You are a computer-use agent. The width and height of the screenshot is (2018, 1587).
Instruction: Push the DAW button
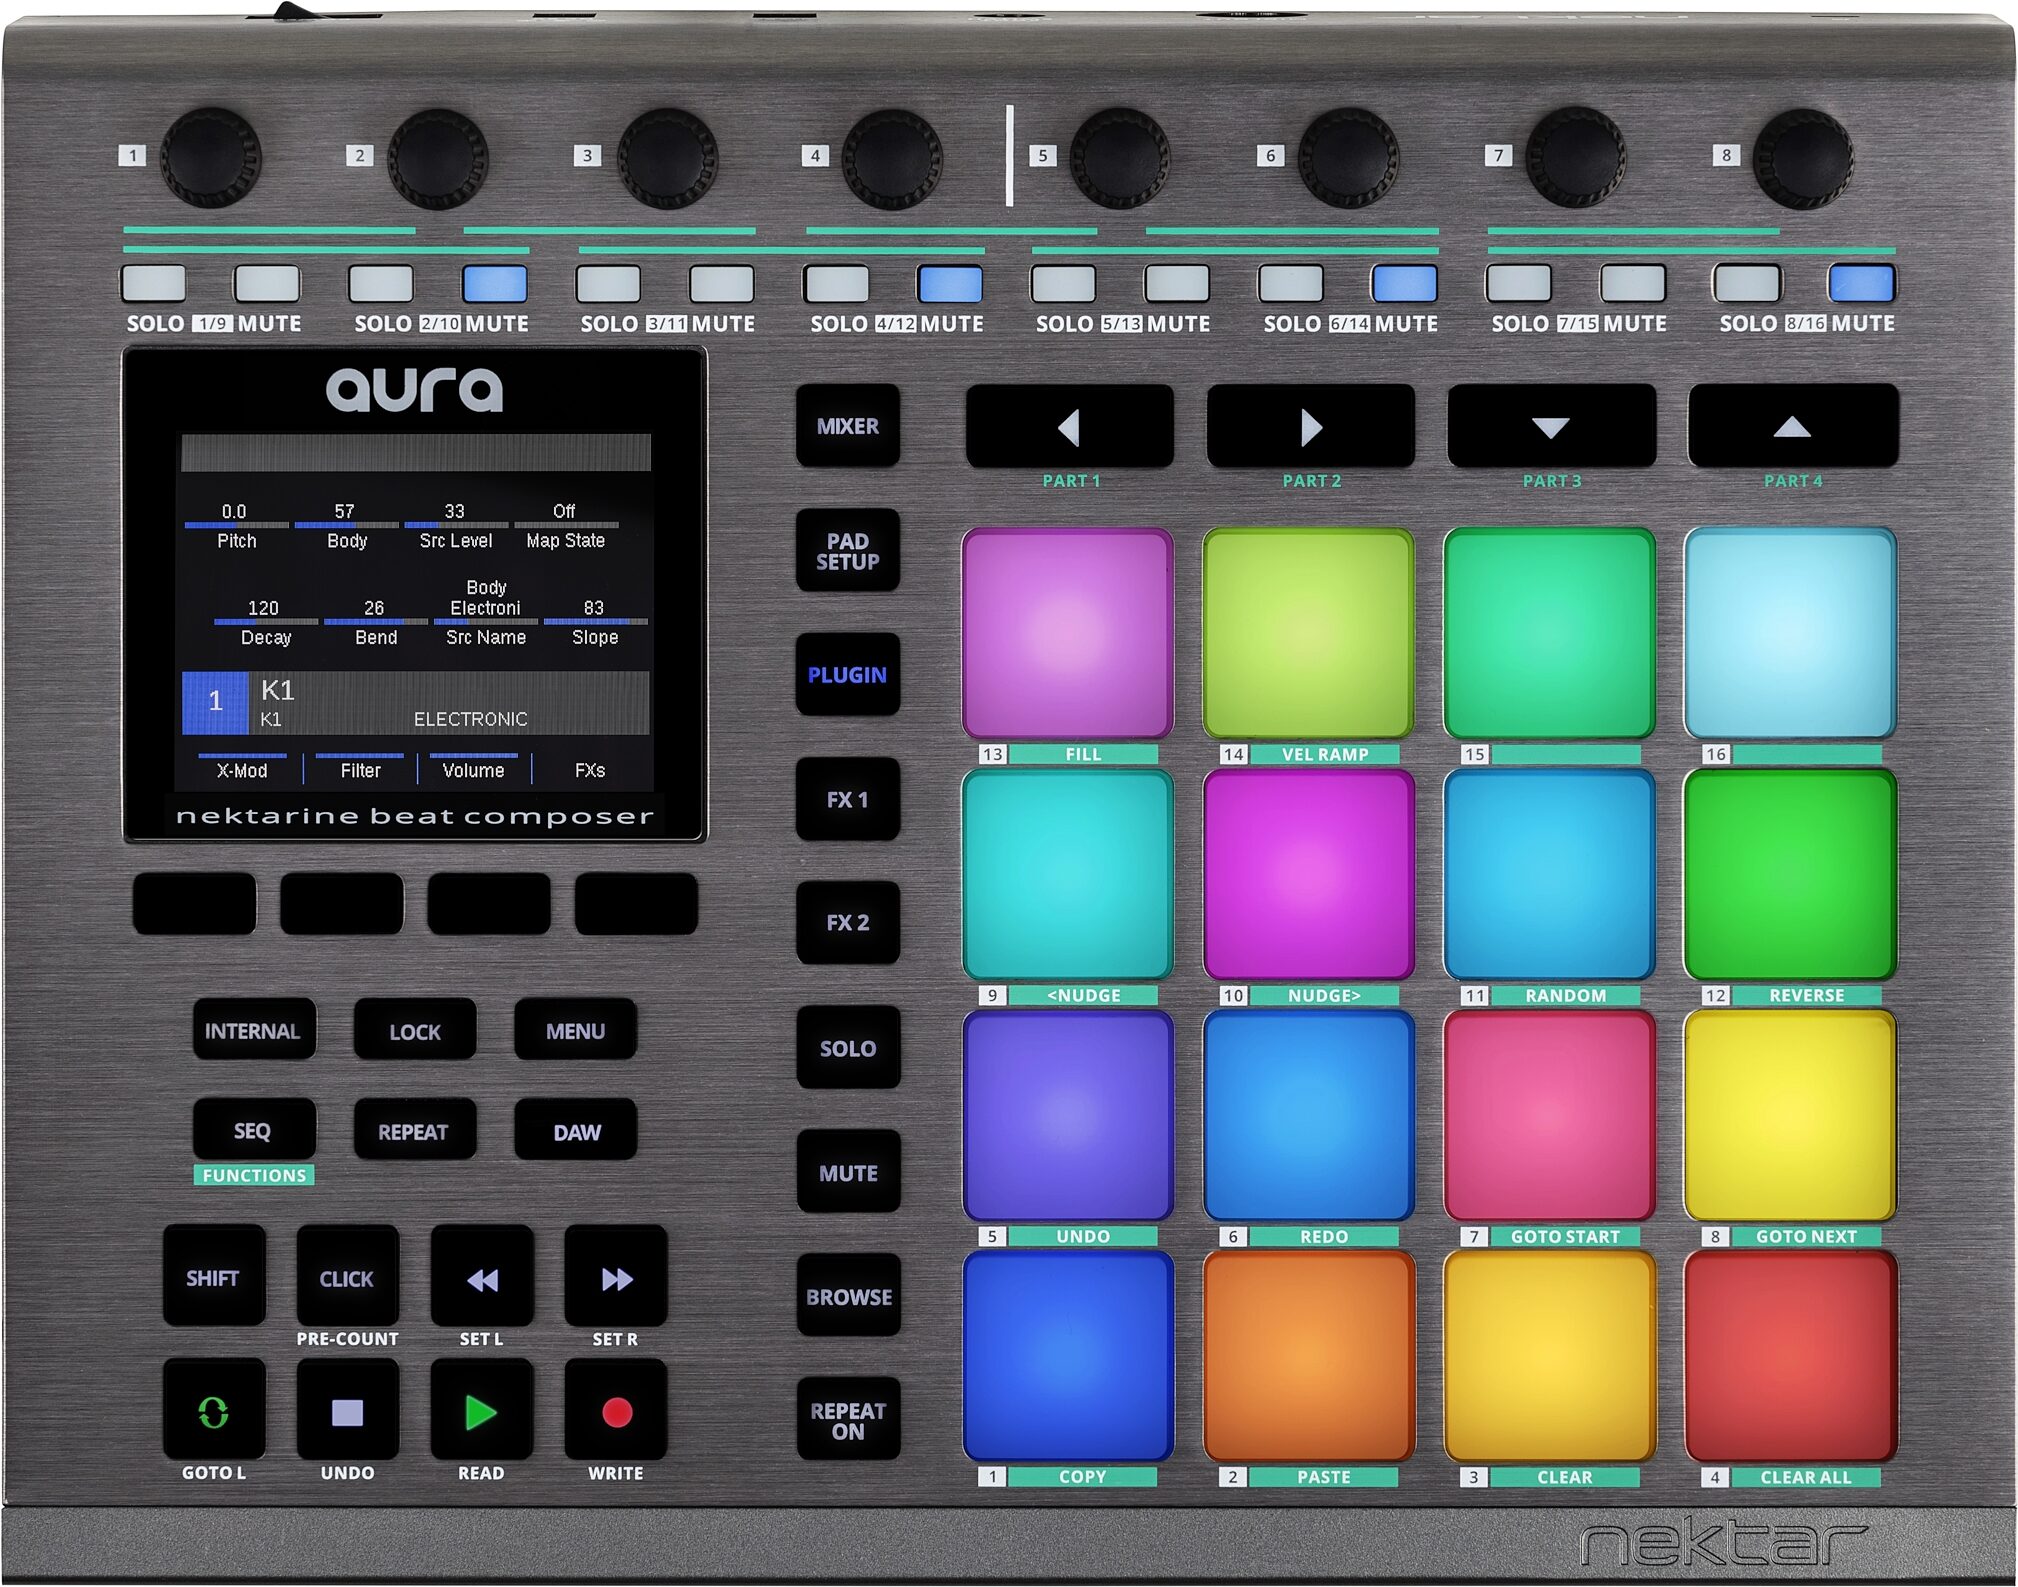[576, 1130]
